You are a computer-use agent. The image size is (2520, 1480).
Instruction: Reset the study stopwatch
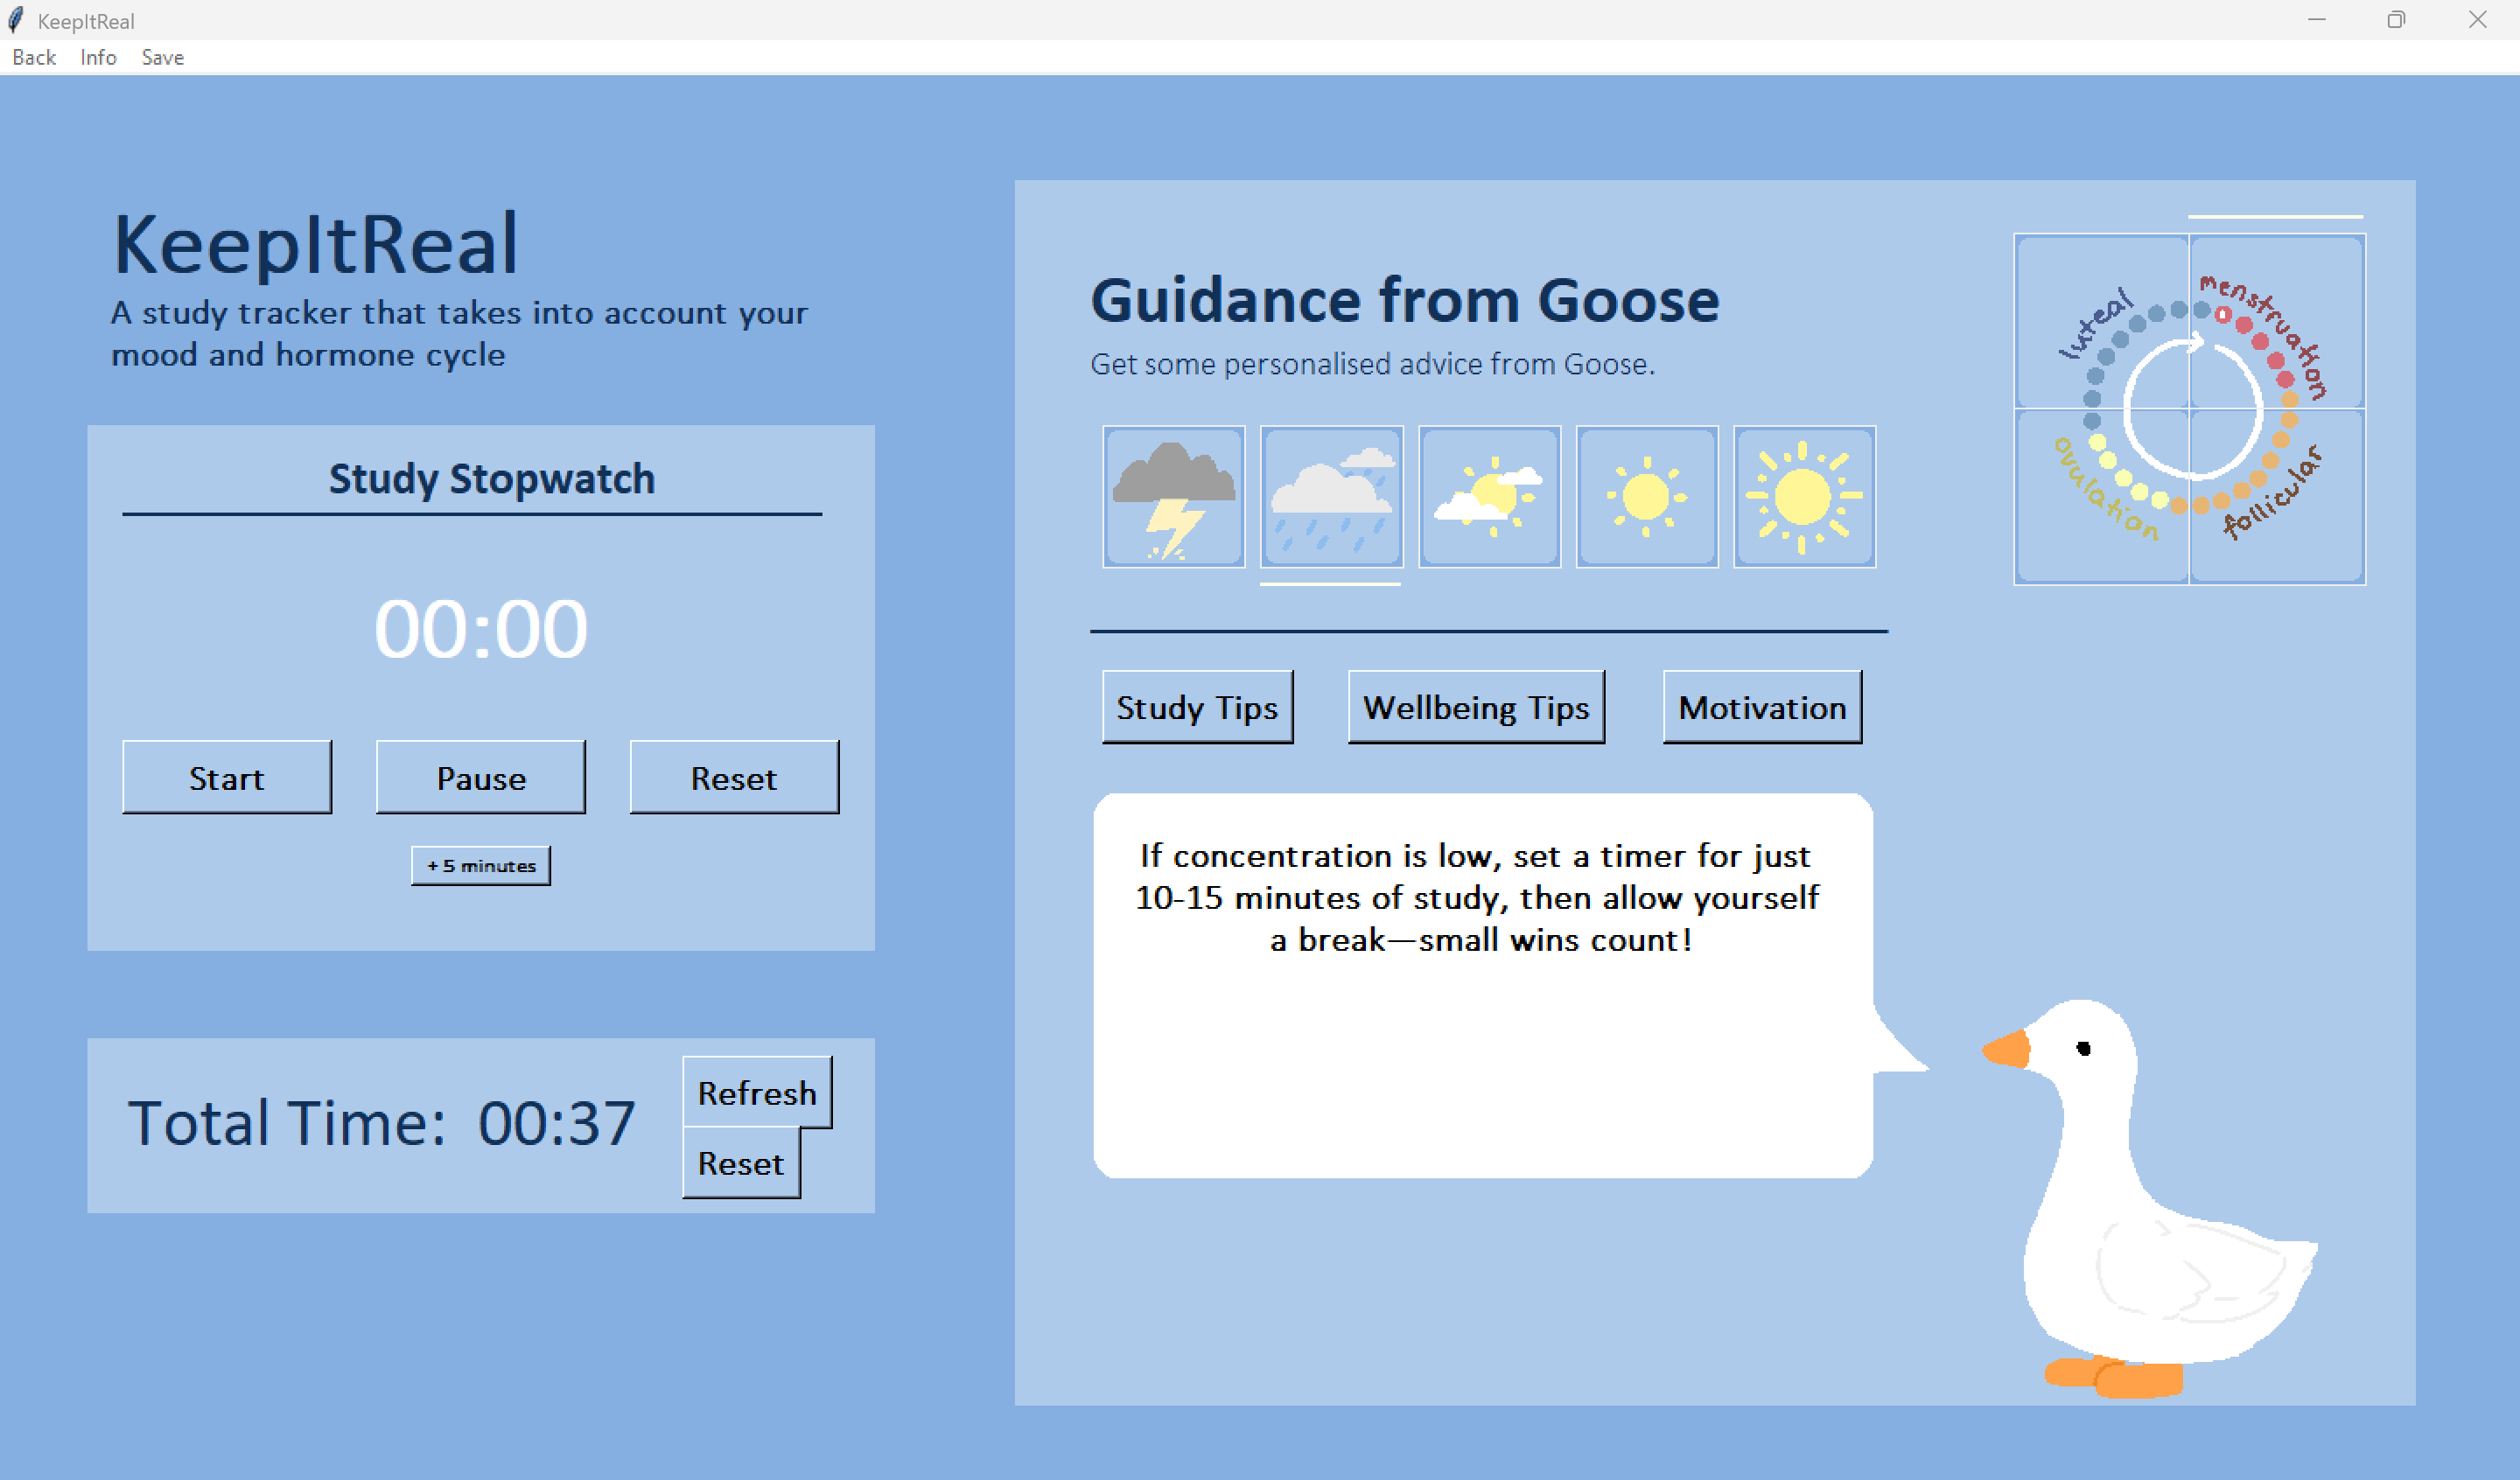pyautogui.click(x=733, y=777)
